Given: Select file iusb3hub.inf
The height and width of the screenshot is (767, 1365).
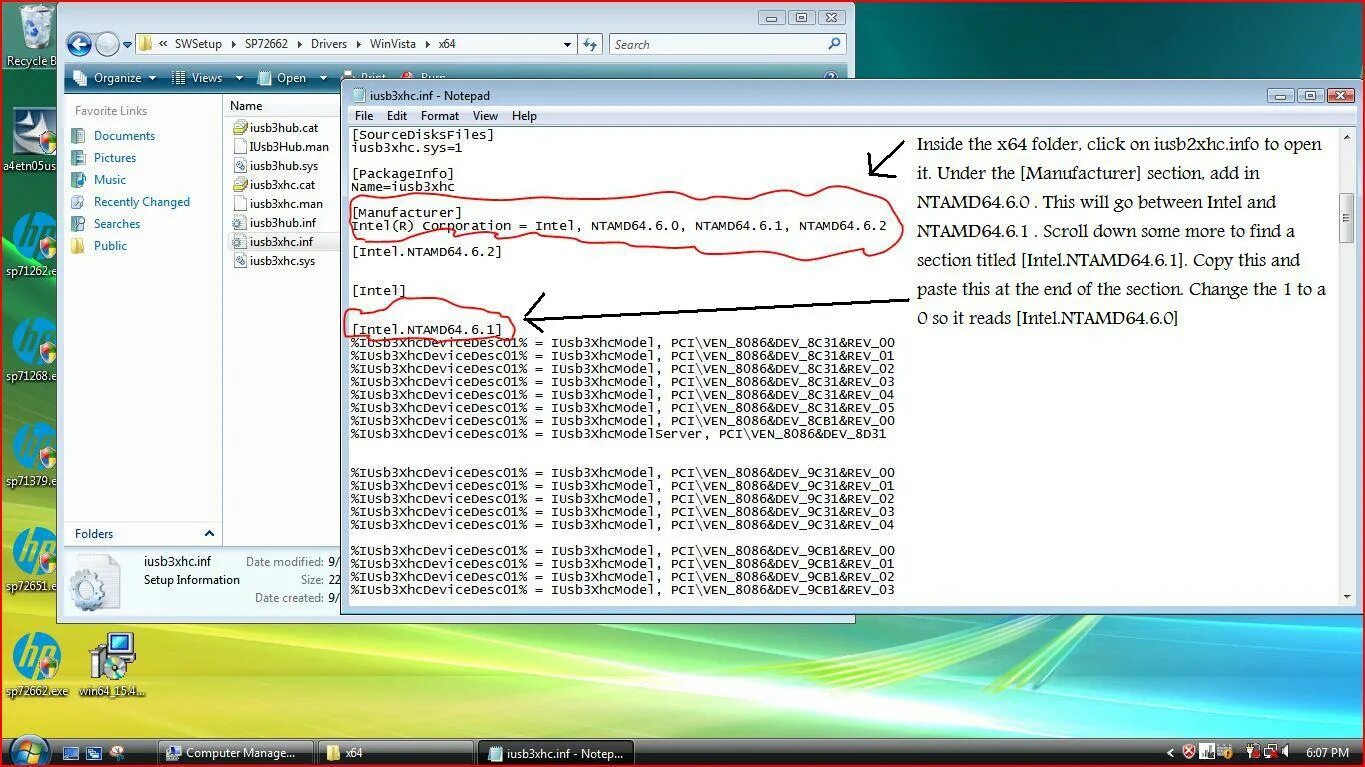Looking at the screenshot, I should pyautogui.click(x=274, y=223).
